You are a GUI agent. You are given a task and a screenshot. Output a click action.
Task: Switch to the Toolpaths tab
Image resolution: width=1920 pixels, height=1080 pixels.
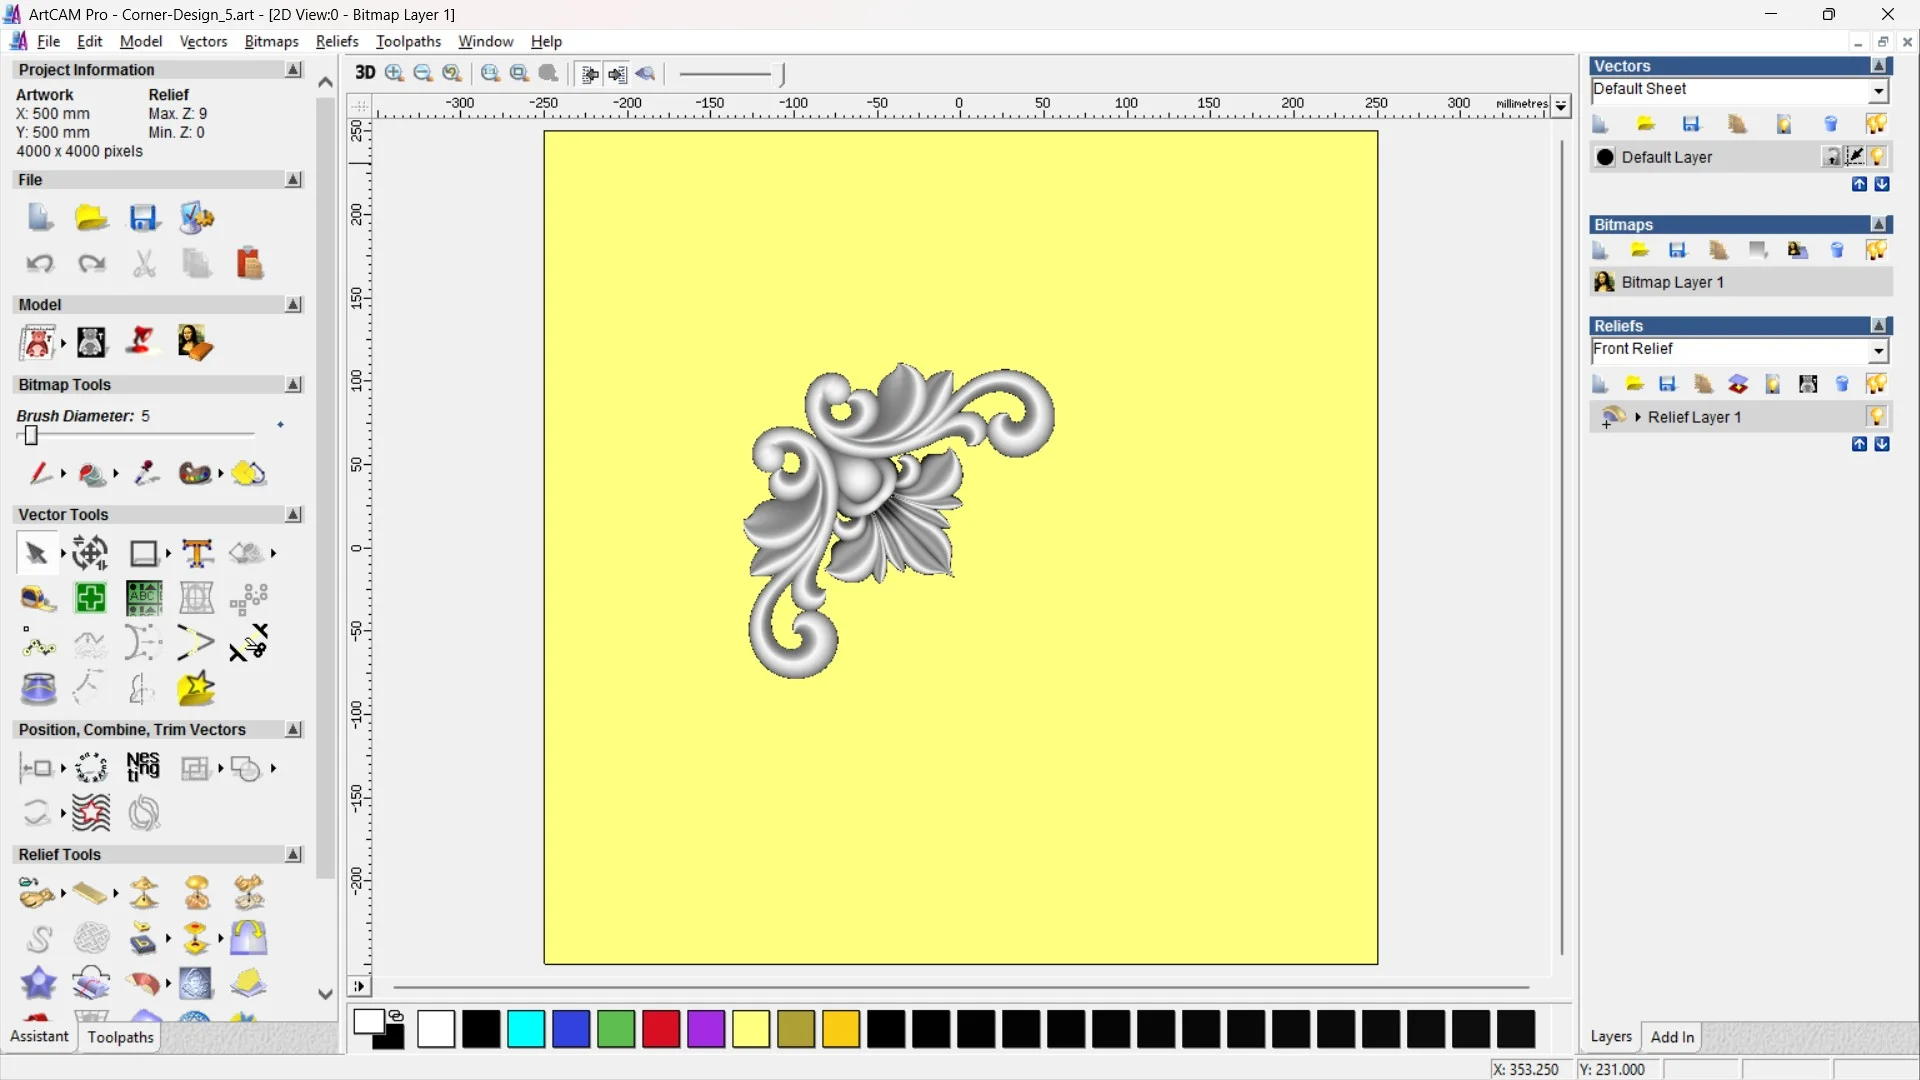[x=120, y=1037]
